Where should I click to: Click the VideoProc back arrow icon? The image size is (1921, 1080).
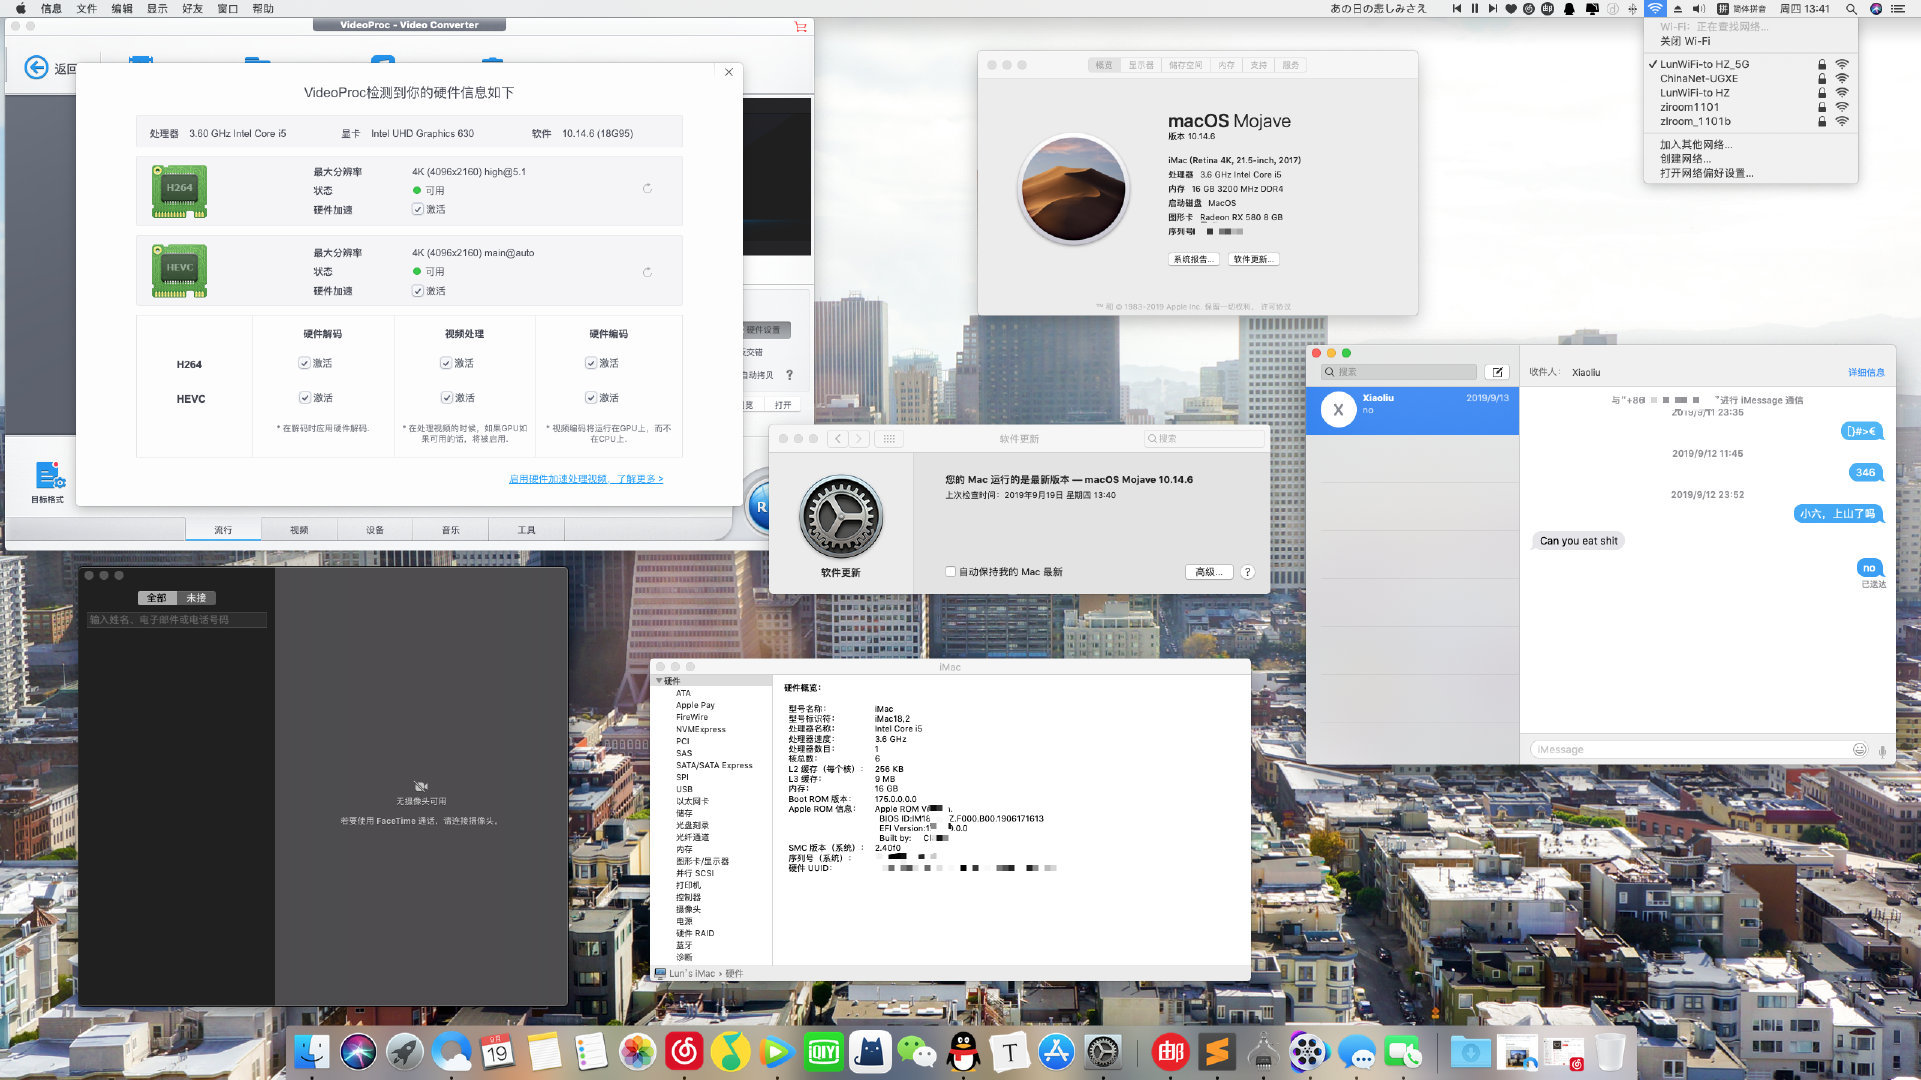click(x=36, y=67)
